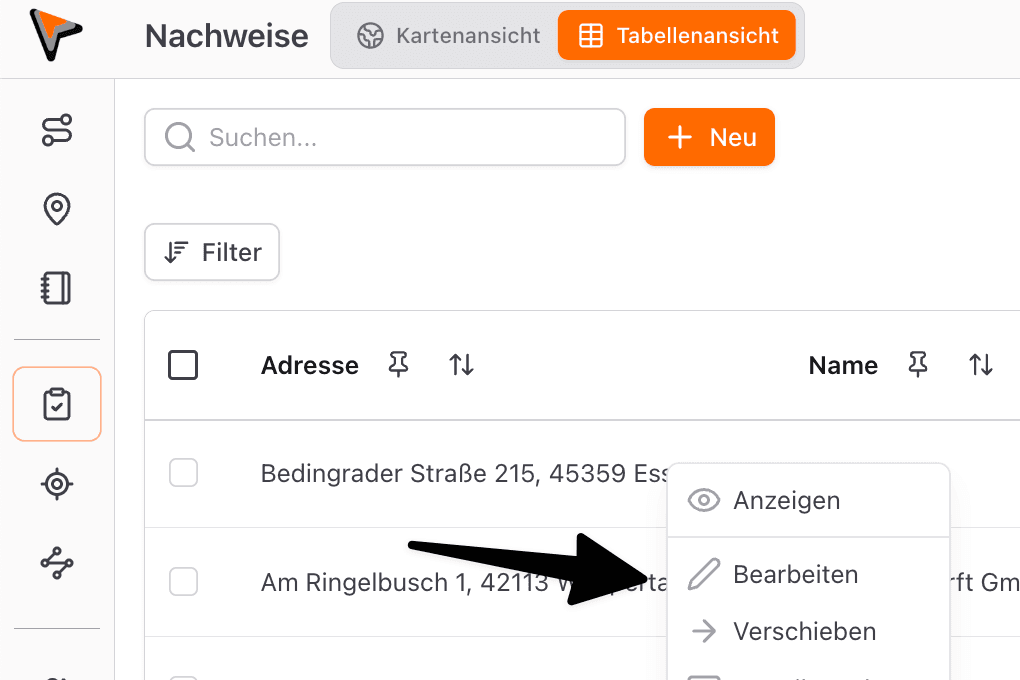Toggle sorting on the Adresse column
1020x680 pixels.
click(x=461, y=365)
